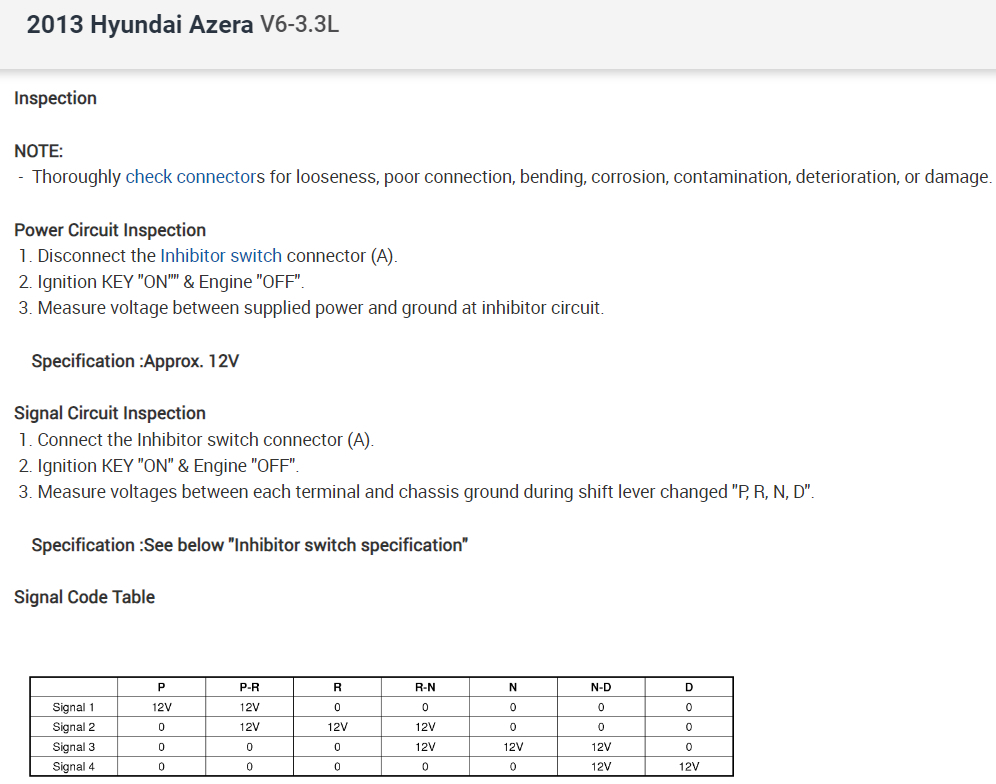This screenshot has width=996, height=784.
Task: Click the 'Signal 2' row label
Action: tap(74, 727)
